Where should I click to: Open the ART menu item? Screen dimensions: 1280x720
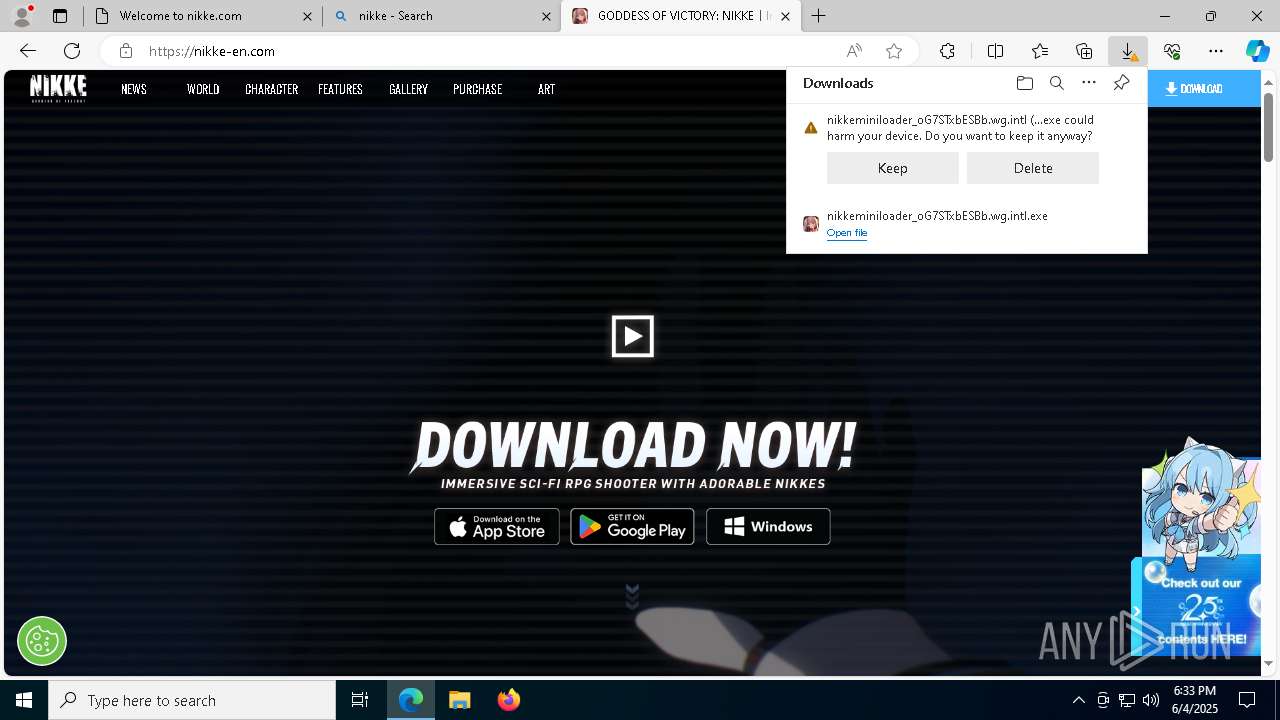coord(546,89)
